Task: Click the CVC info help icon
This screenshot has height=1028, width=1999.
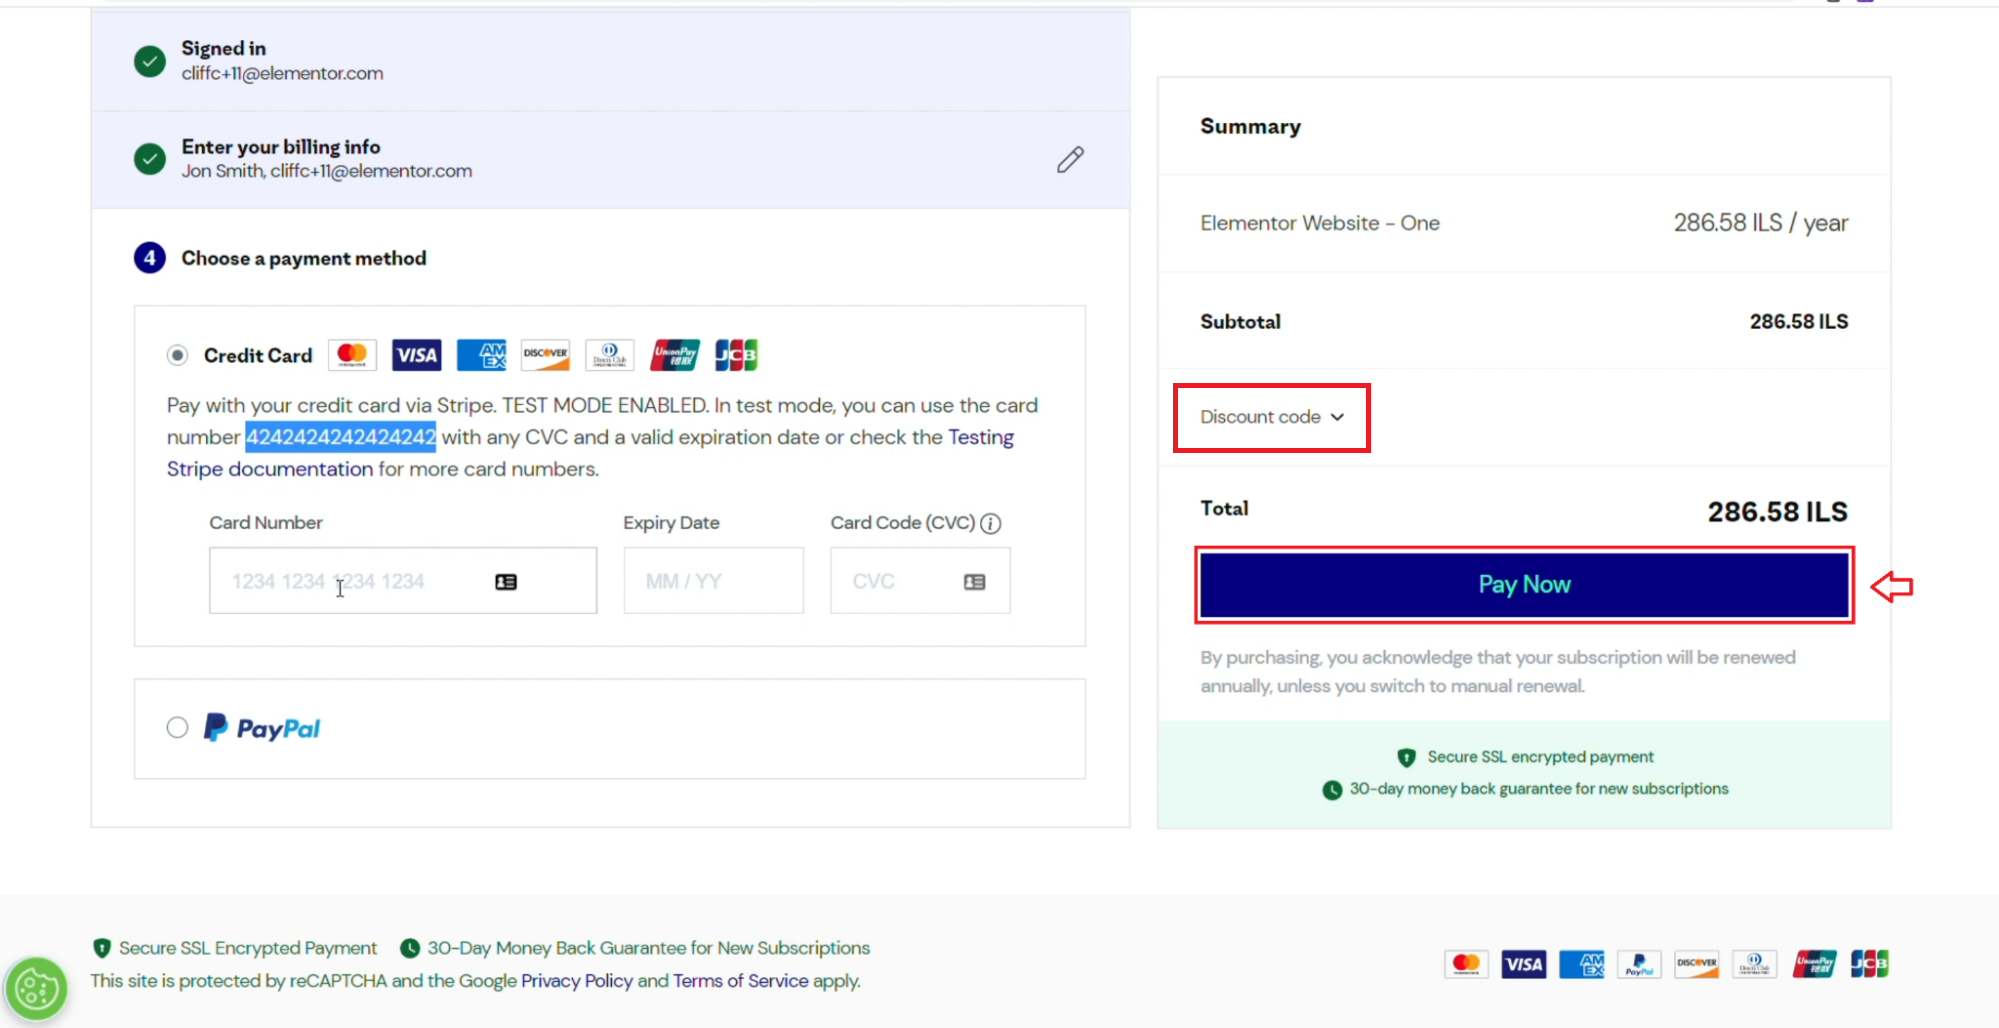Action: pos(990,523)
